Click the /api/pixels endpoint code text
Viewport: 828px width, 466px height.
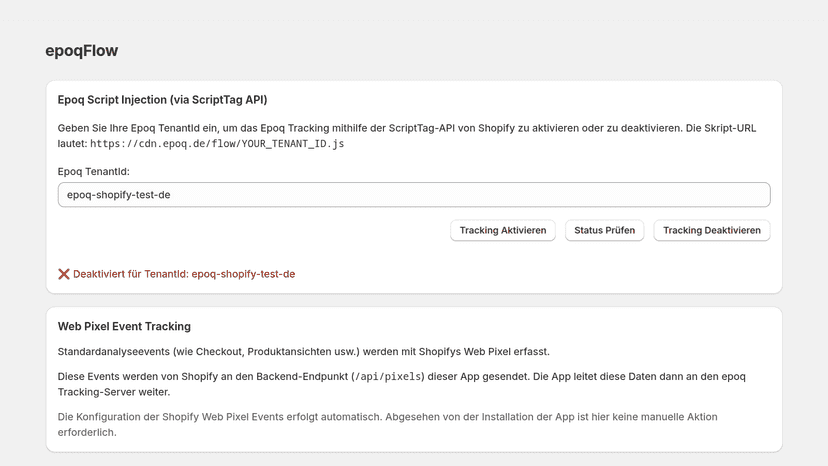[388, 377]
